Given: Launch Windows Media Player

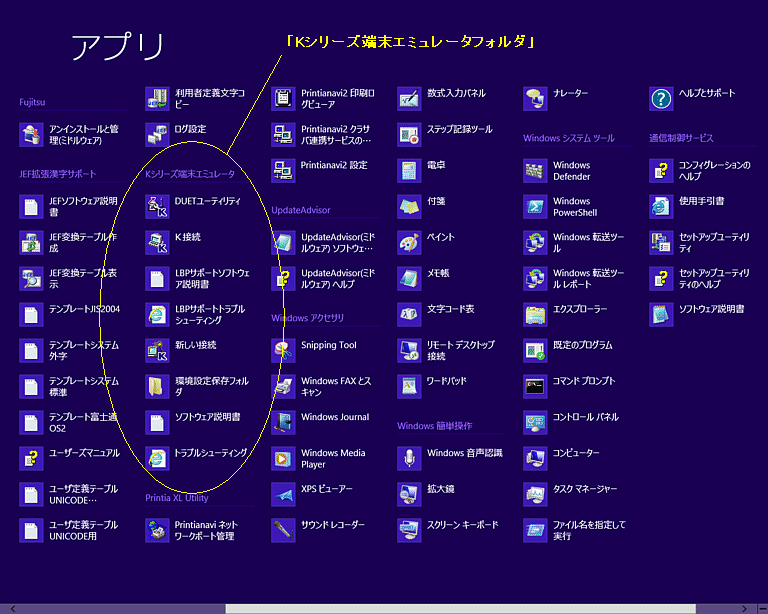Looking at the screenshot, I should 283,458.
